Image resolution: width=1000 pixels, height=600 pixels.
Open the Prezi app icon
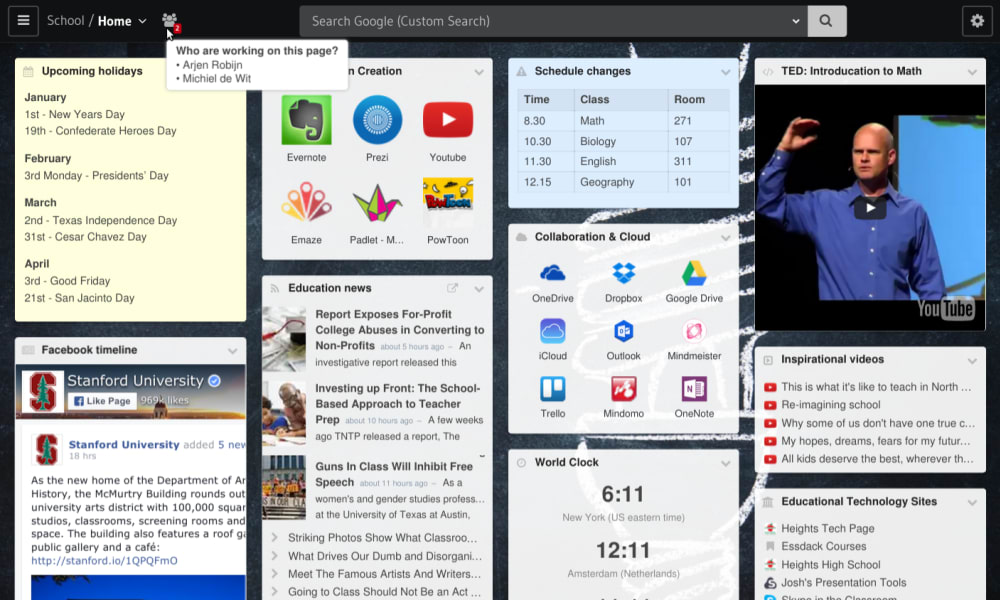377,120
